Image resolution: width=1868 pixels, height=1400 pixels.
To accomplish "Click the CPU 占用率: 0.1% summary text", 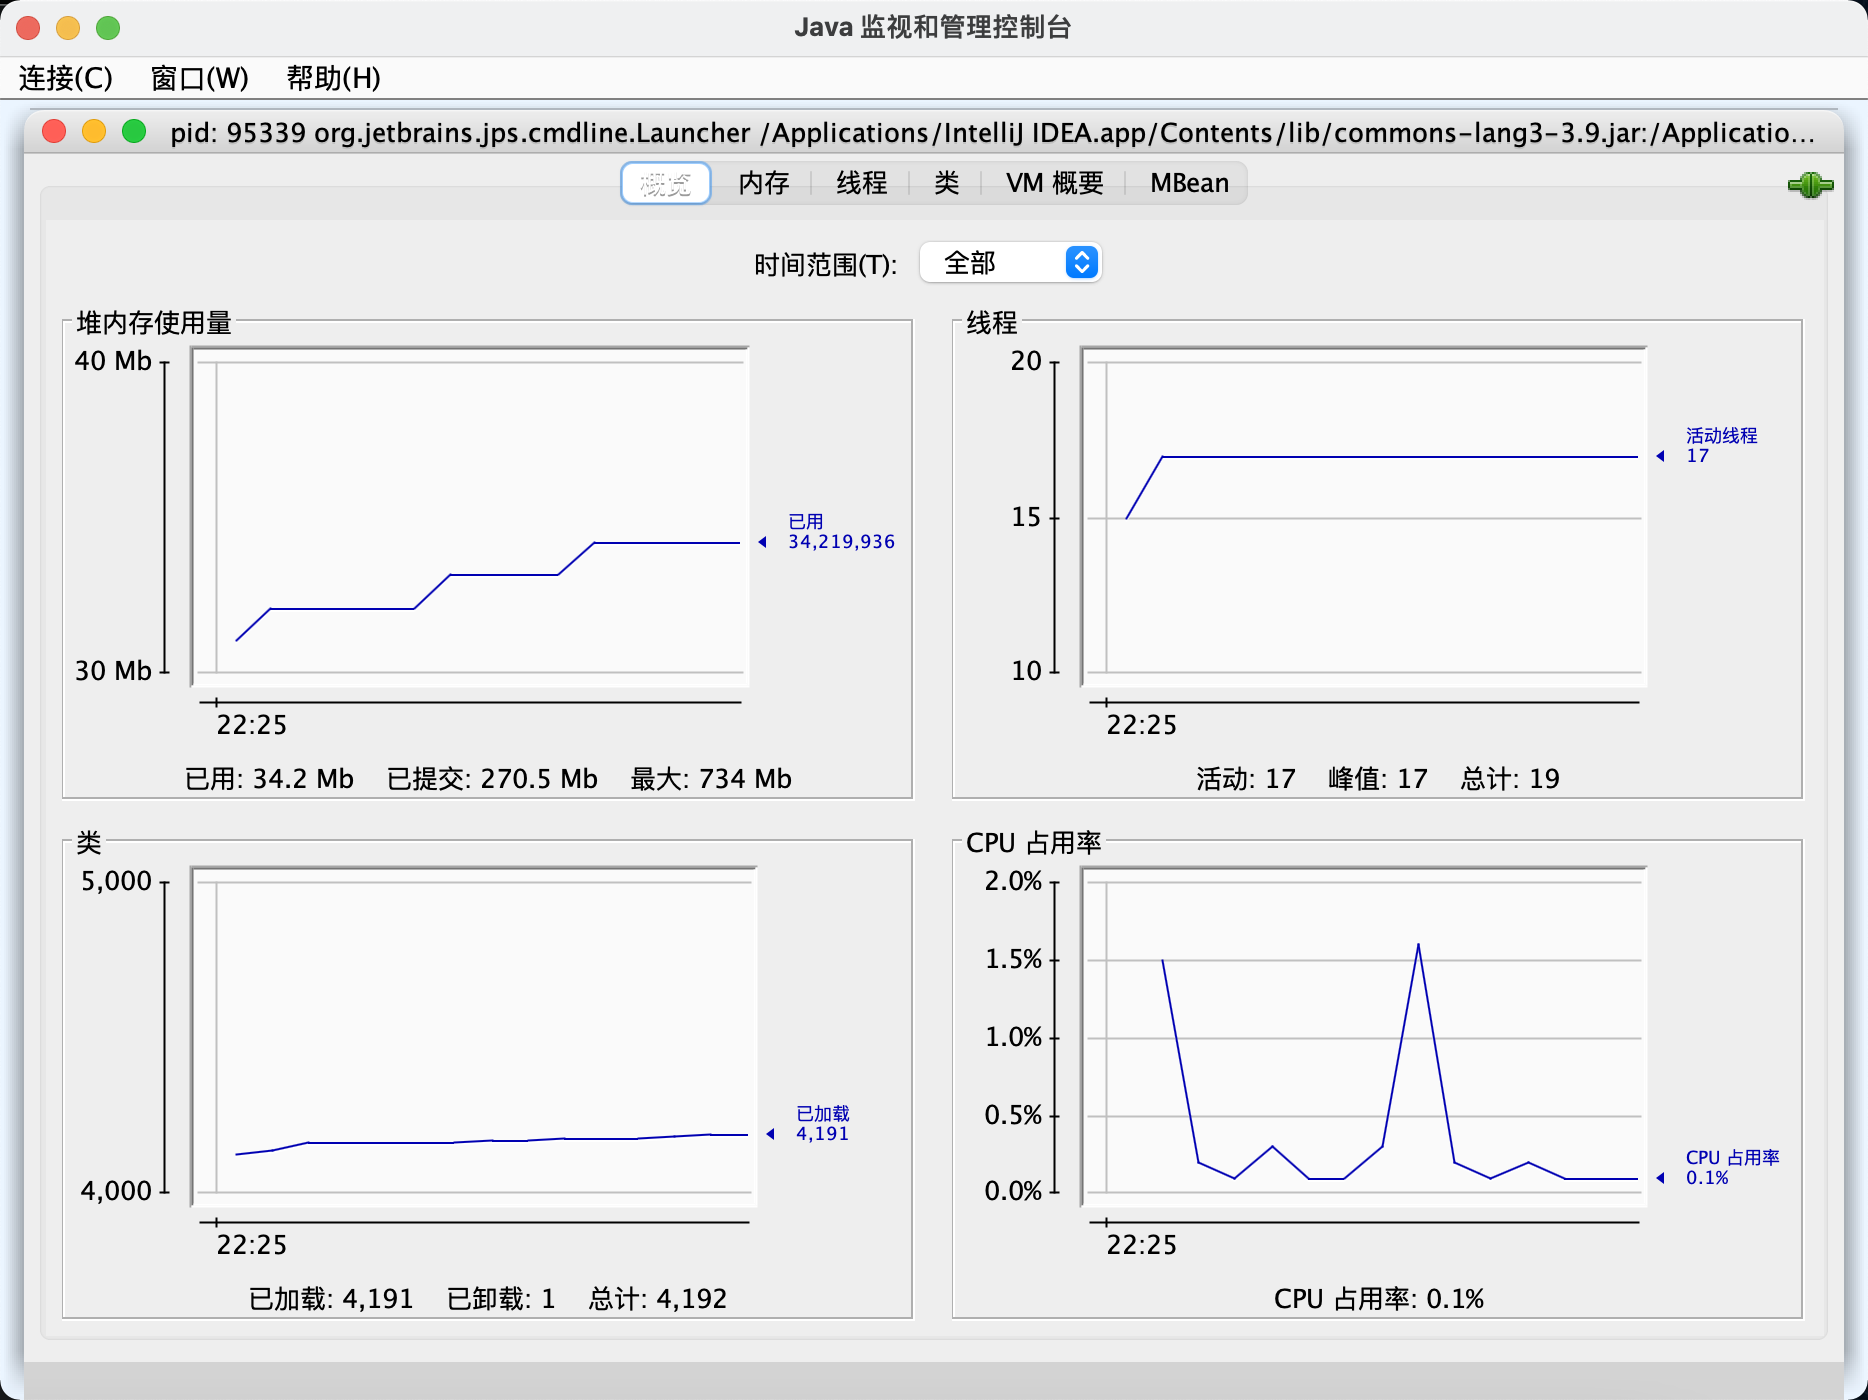I will point(1379,1299).
